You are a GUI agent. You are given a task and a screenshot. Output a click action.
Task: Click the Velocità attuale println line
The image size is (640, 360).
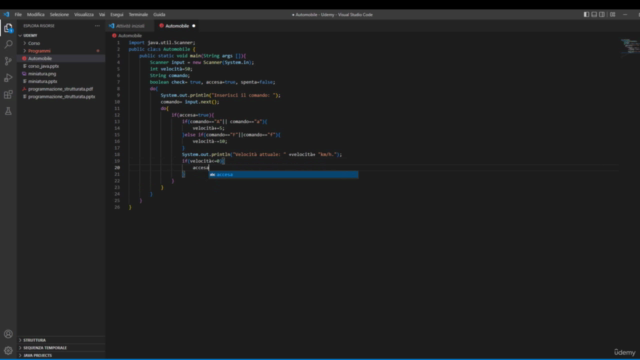(x=262, y=154)
